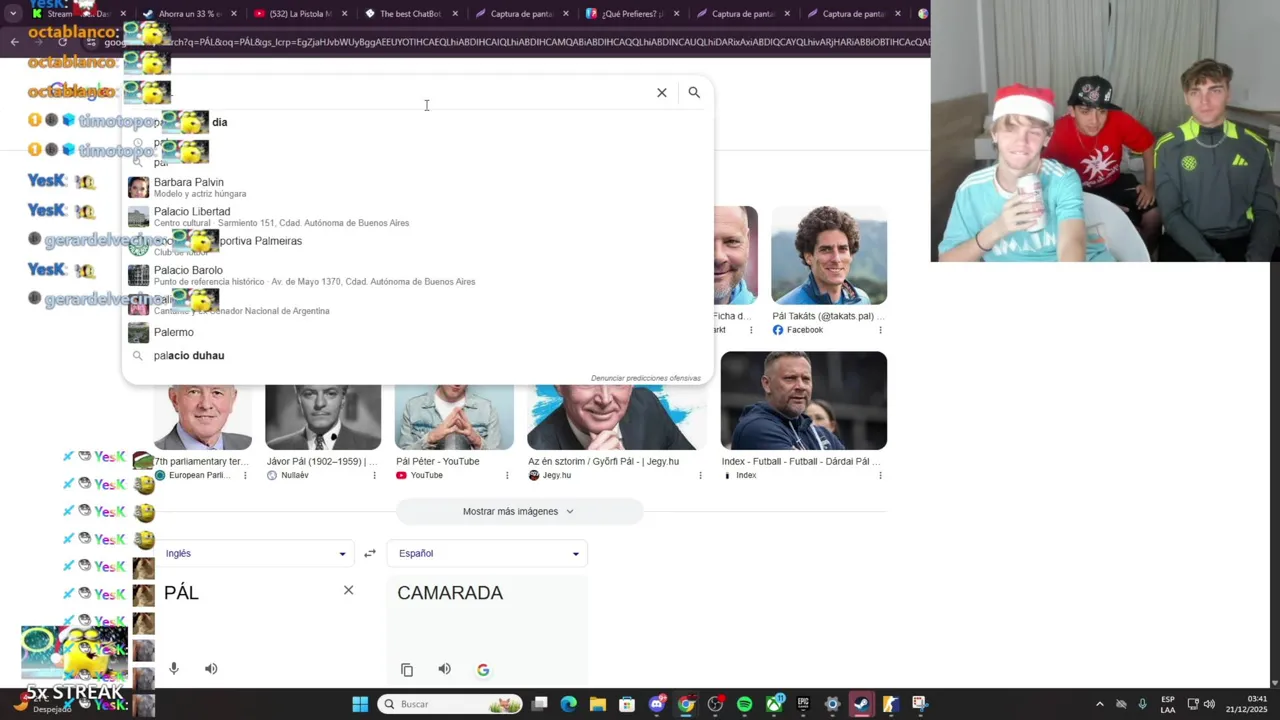Image resolution: width=1280 pixels, height=720 pixels.
Task: Switch to The best ChatBot tab
Action: 410,14
